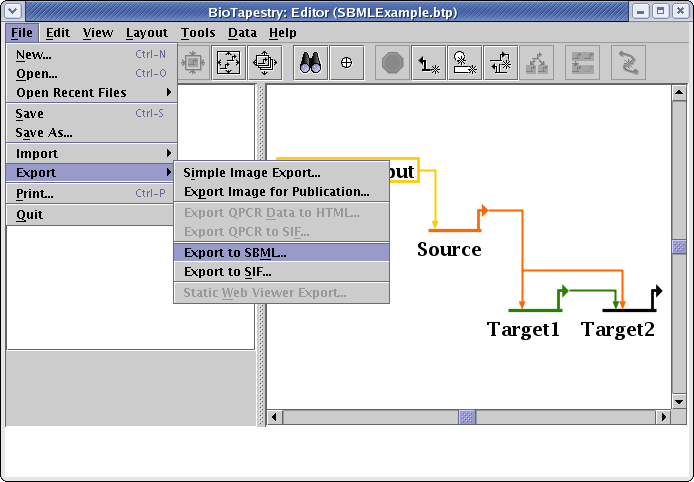Click the grayed-out stop sign icon
Image resolution: width=694 pixels, height=482 pixels.
393,62
